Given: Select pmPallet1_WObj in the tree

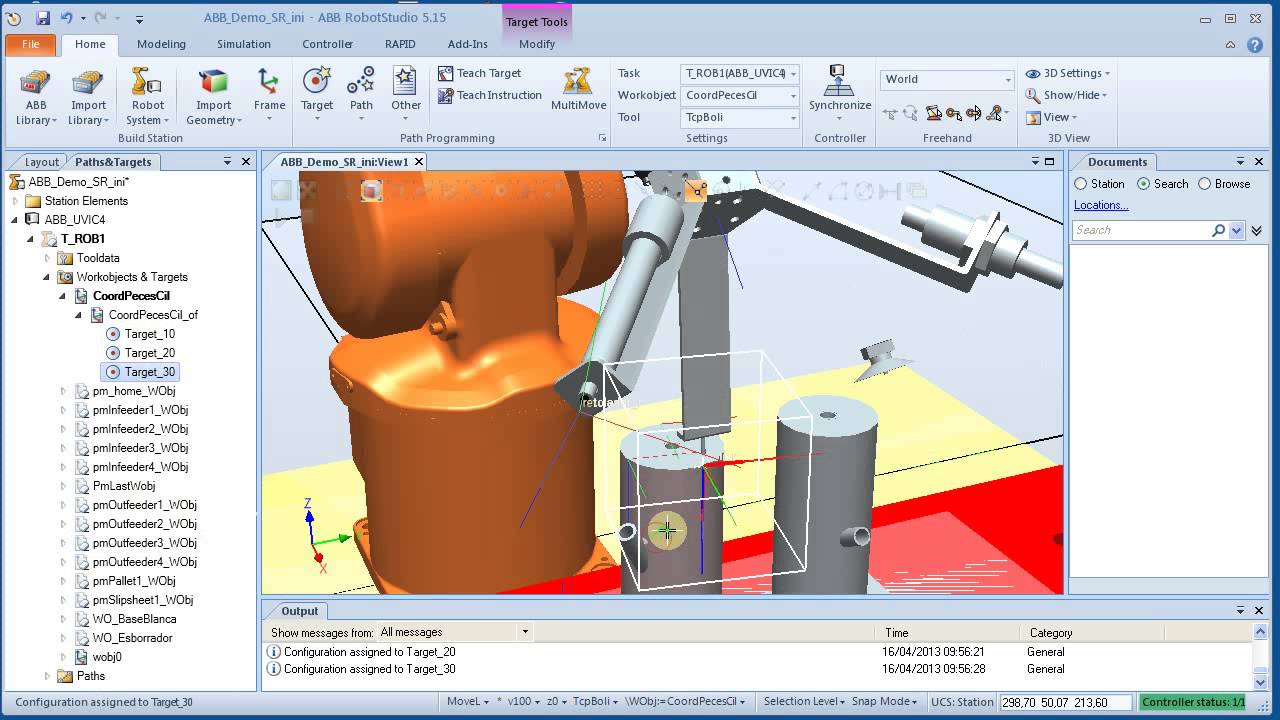Looking at the screenshot, I should point(134,581).
